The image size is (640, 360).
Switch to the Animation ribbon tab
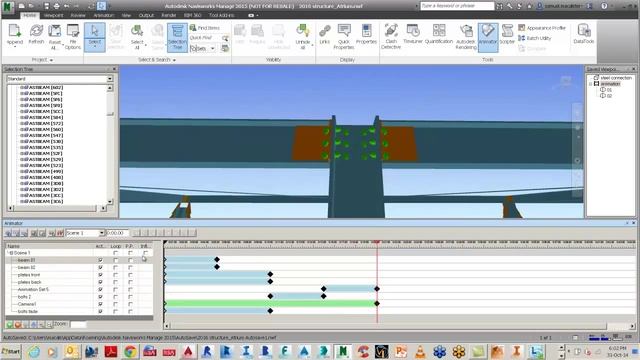point(104,15)
